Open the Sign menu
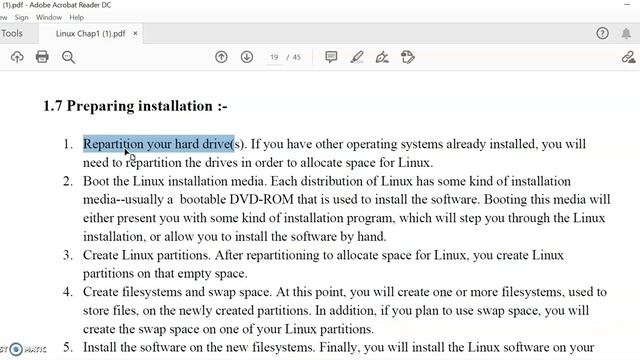This screenshot has width=640, height=360. point(22,18)
